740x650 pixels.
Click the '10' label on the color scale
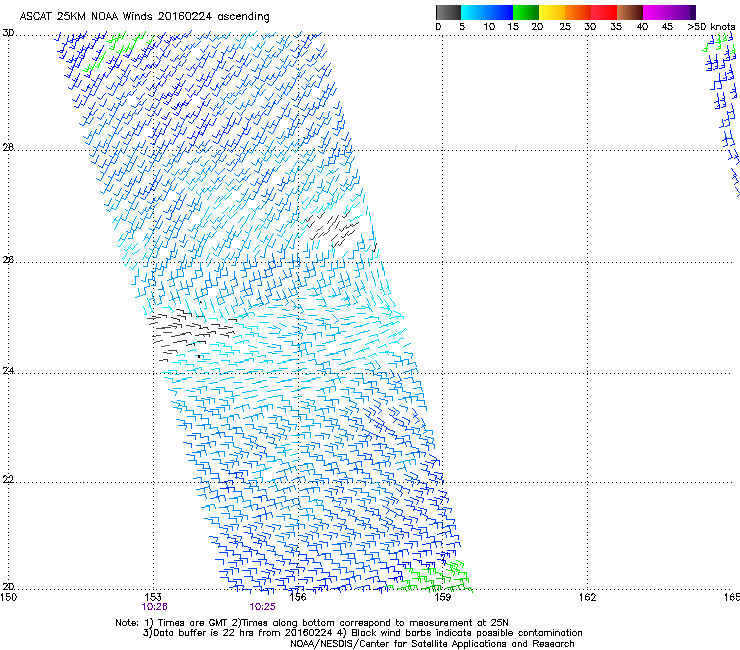[x=489, y=27]
